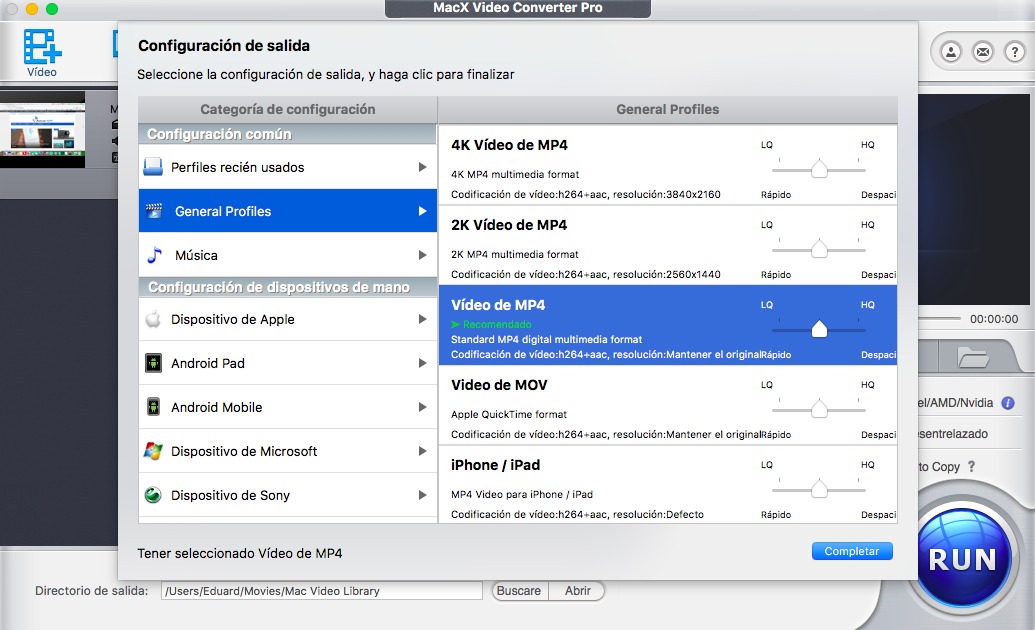Click the Perfiles recién usados icon

pos(153,167)
